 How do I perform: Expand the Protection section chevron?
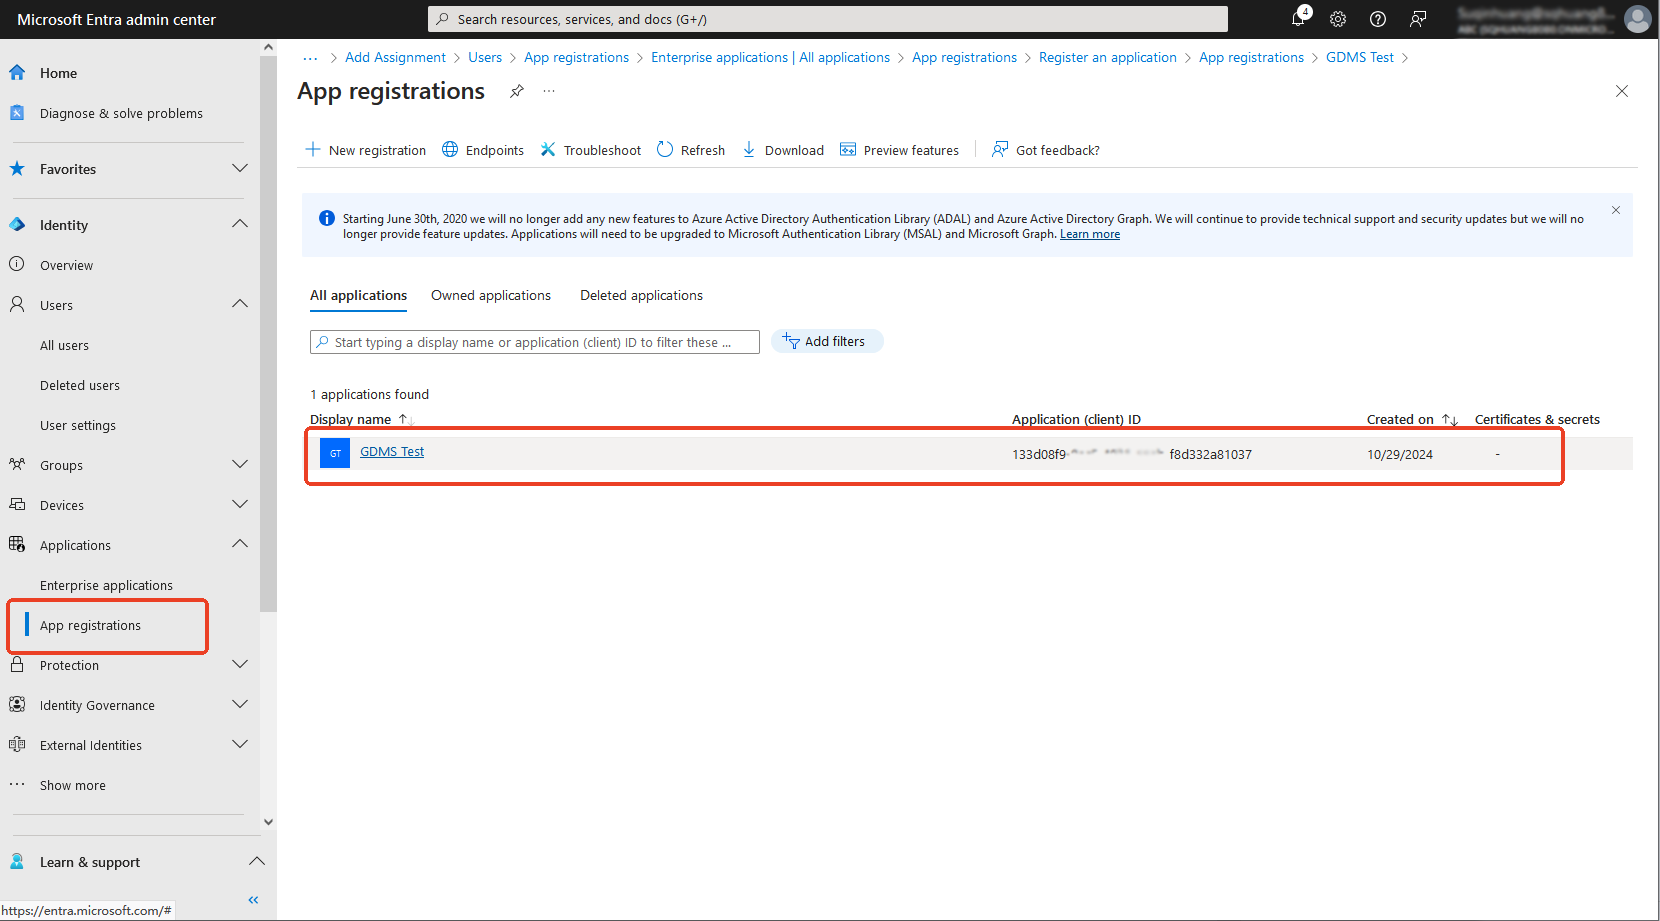[240, 664]
